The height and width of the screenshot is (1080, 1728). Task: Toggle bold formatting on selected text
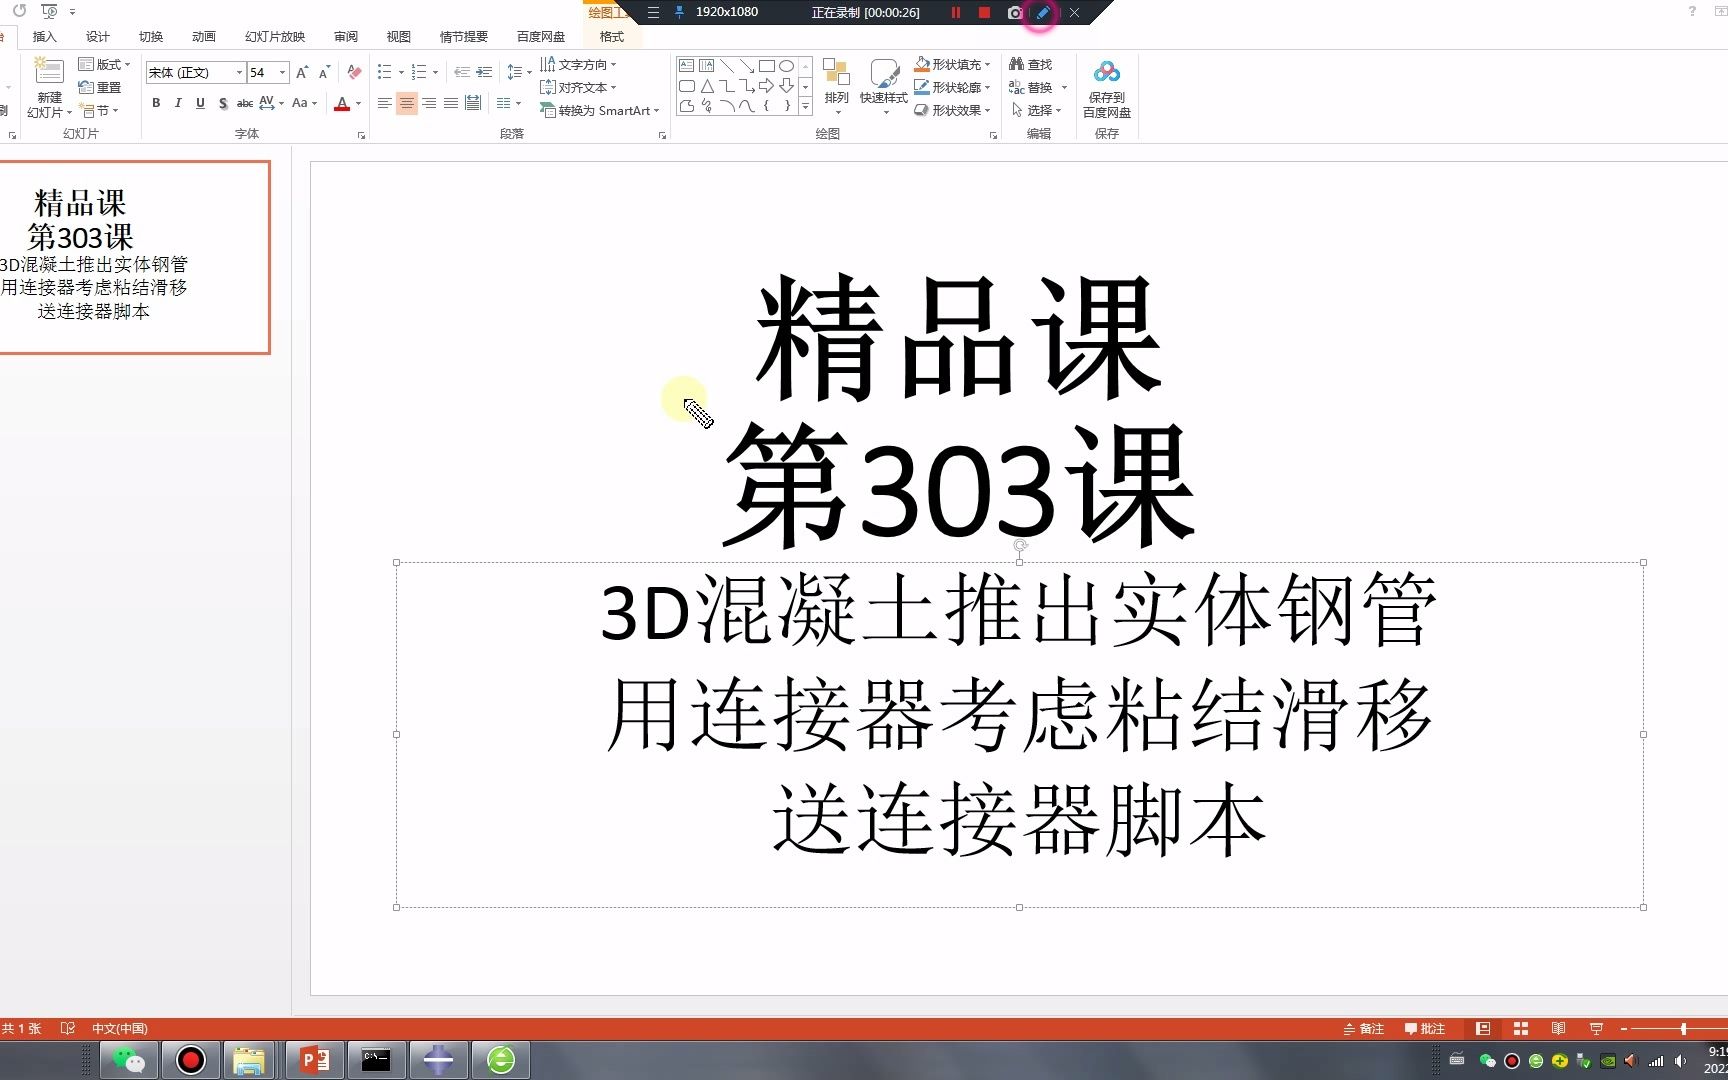(157, 103)
